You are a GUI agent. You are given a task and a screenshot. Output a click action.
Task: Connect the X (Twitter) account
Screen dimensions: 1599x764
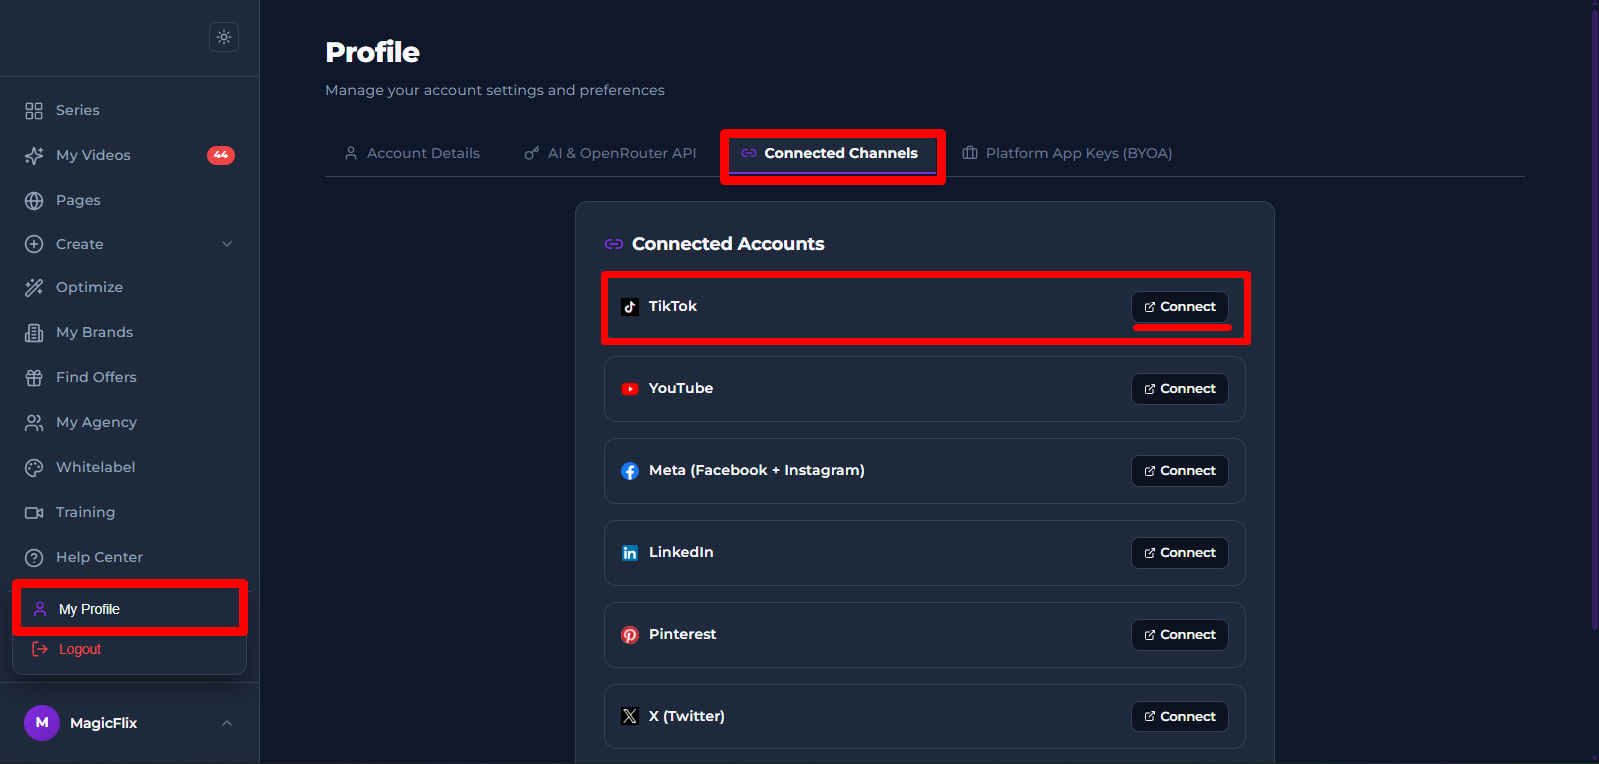[1180, 717]
